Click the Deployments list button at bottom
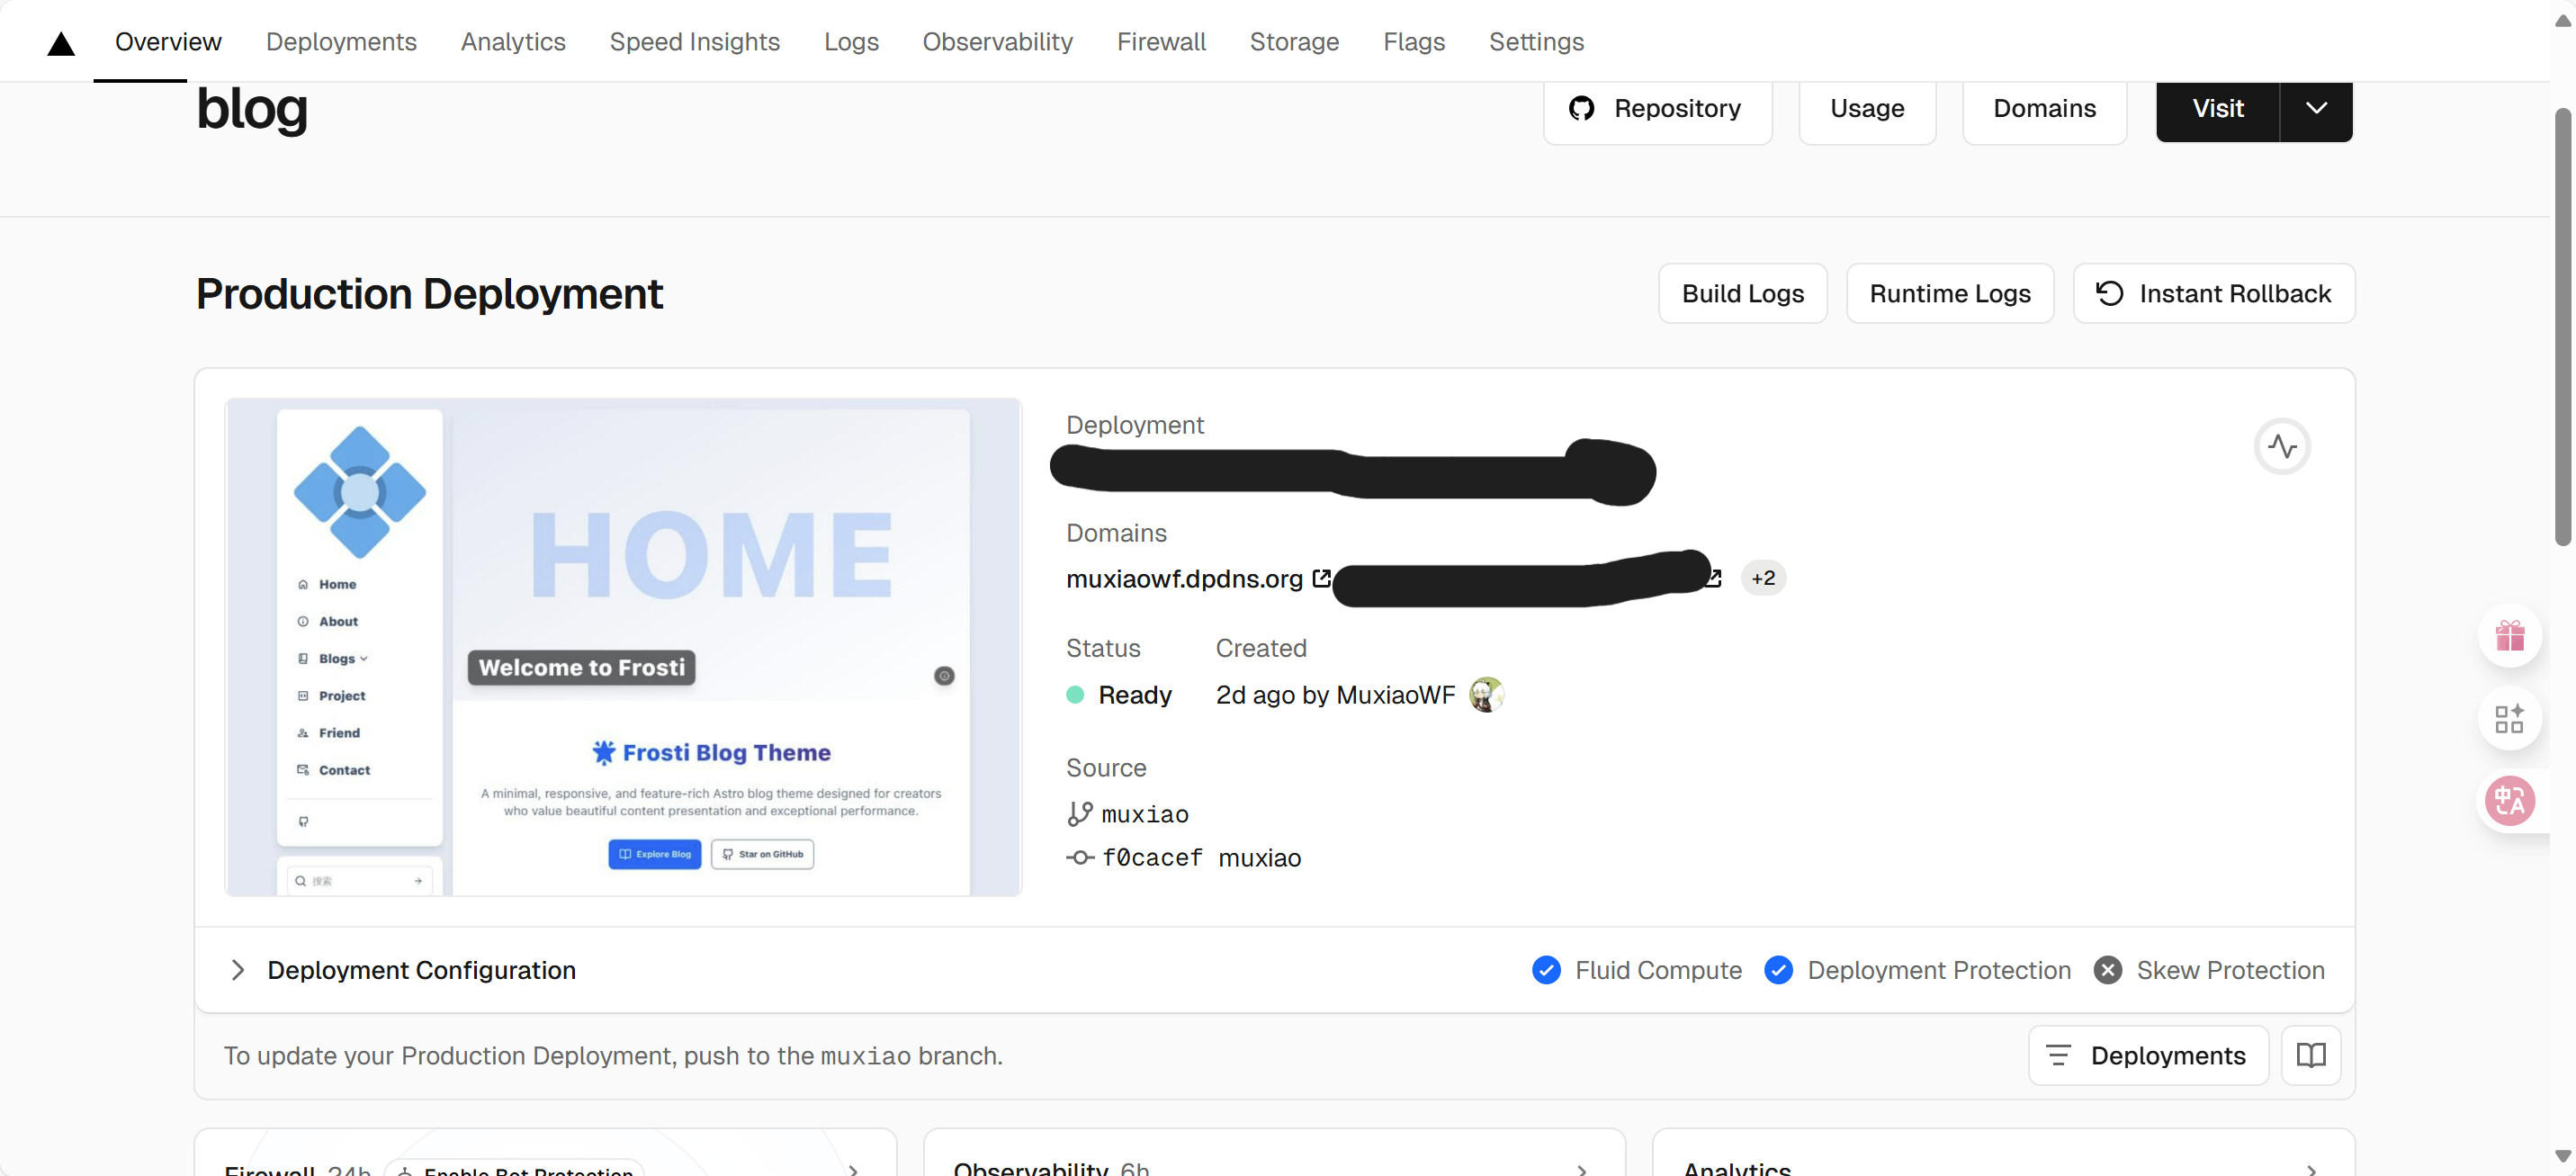This screenshot has height=1176, width=2576. (2148, 1055)
